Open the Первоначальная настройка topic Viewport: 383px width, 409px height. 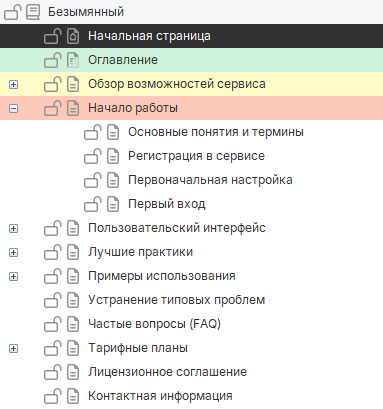point(210,180)
